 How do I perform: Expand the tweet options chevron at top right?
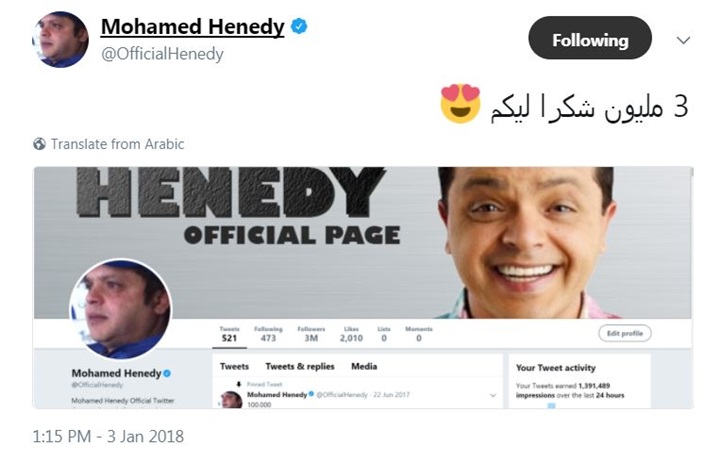(683, 40)
